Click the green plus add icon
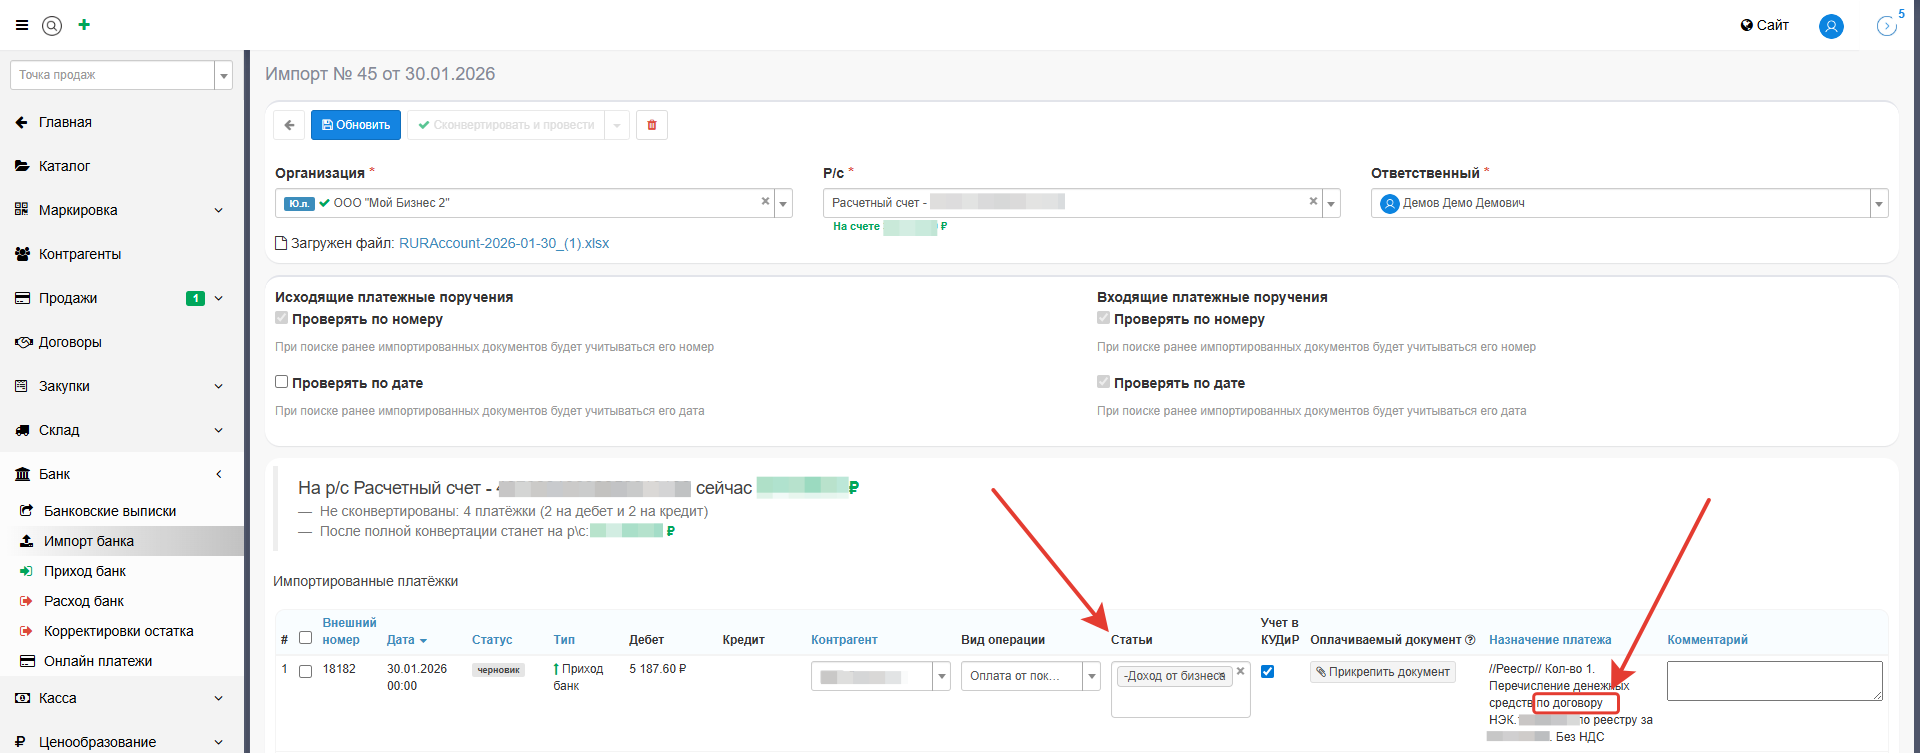1920x753 pixels. pos(84,25)
